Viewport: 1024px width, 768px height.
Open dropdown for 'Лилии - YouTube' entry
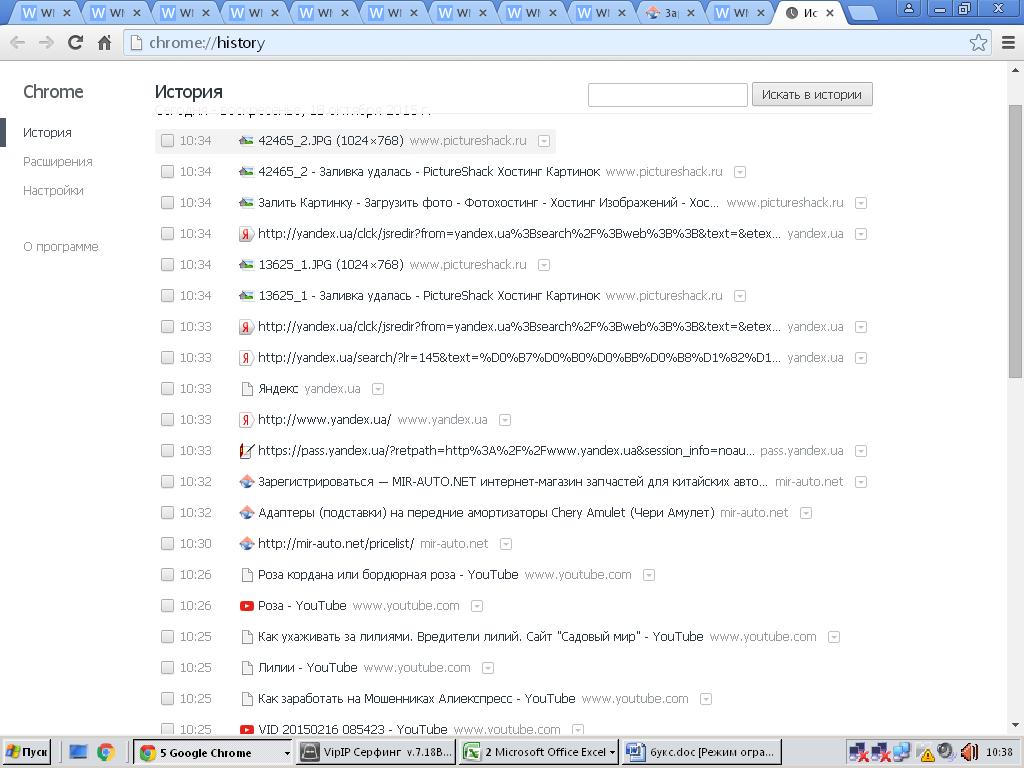pos(488,668)
